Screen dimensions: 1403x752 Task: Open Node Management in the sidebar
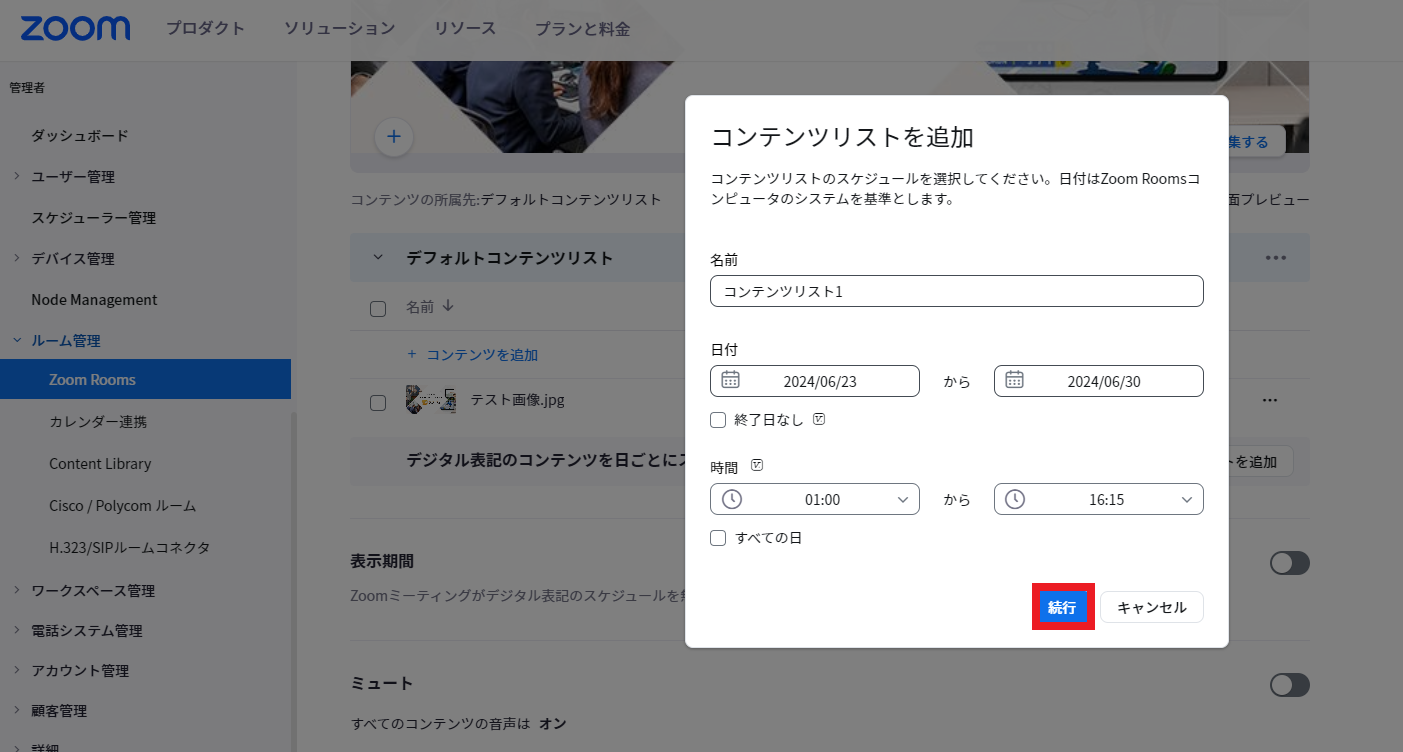pyautogui.click(x=94, y=299)
